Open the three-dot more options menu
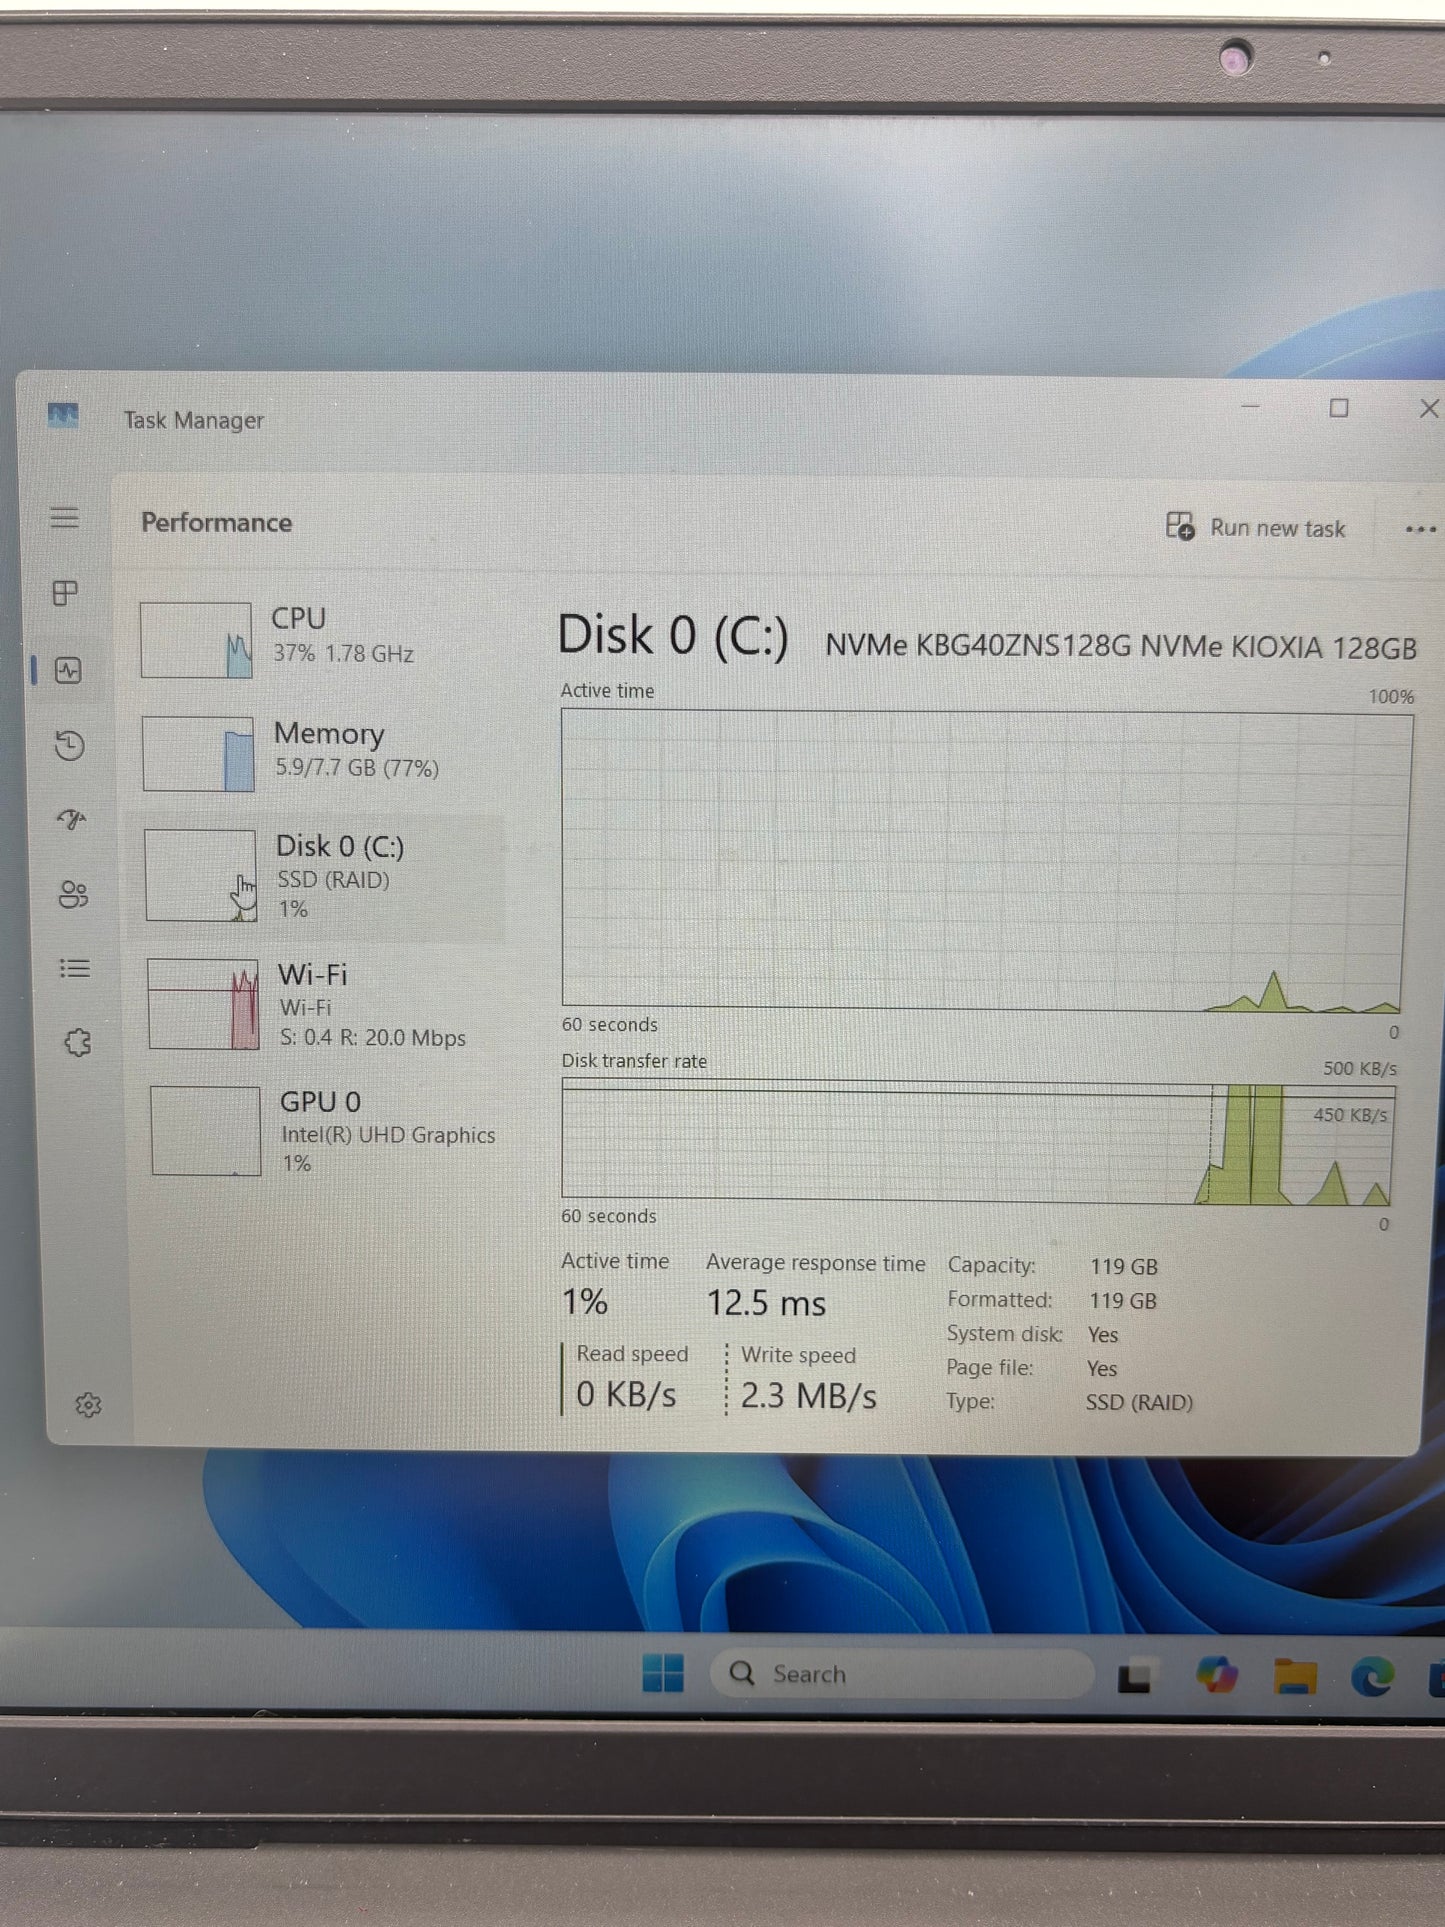The width and height of the screenshot is (1445, 1927). tap(1420, 529)
